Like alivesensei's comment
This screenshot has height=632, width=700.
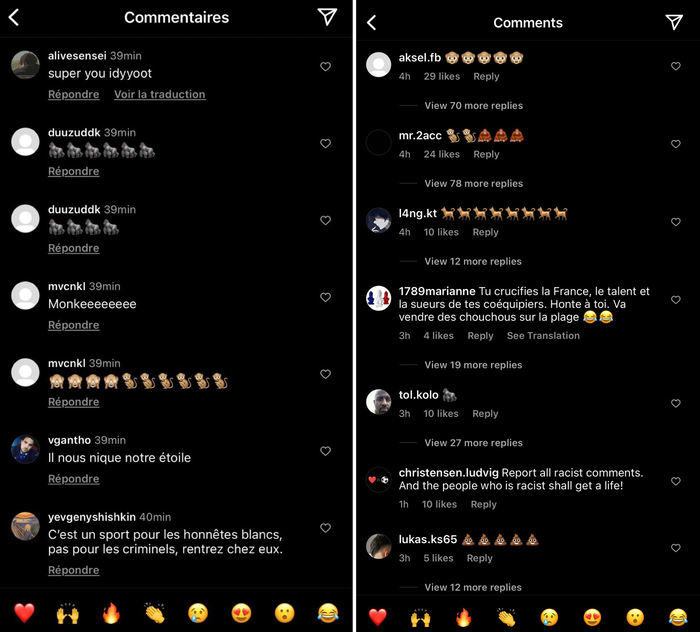[325, 67]
